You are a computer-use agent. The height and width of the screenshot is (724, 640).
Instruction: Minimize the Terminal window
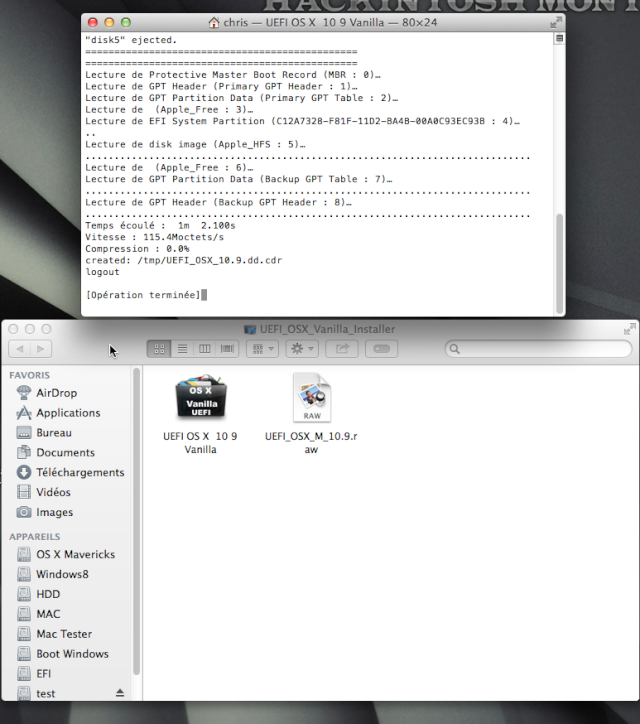pos(109,22)
